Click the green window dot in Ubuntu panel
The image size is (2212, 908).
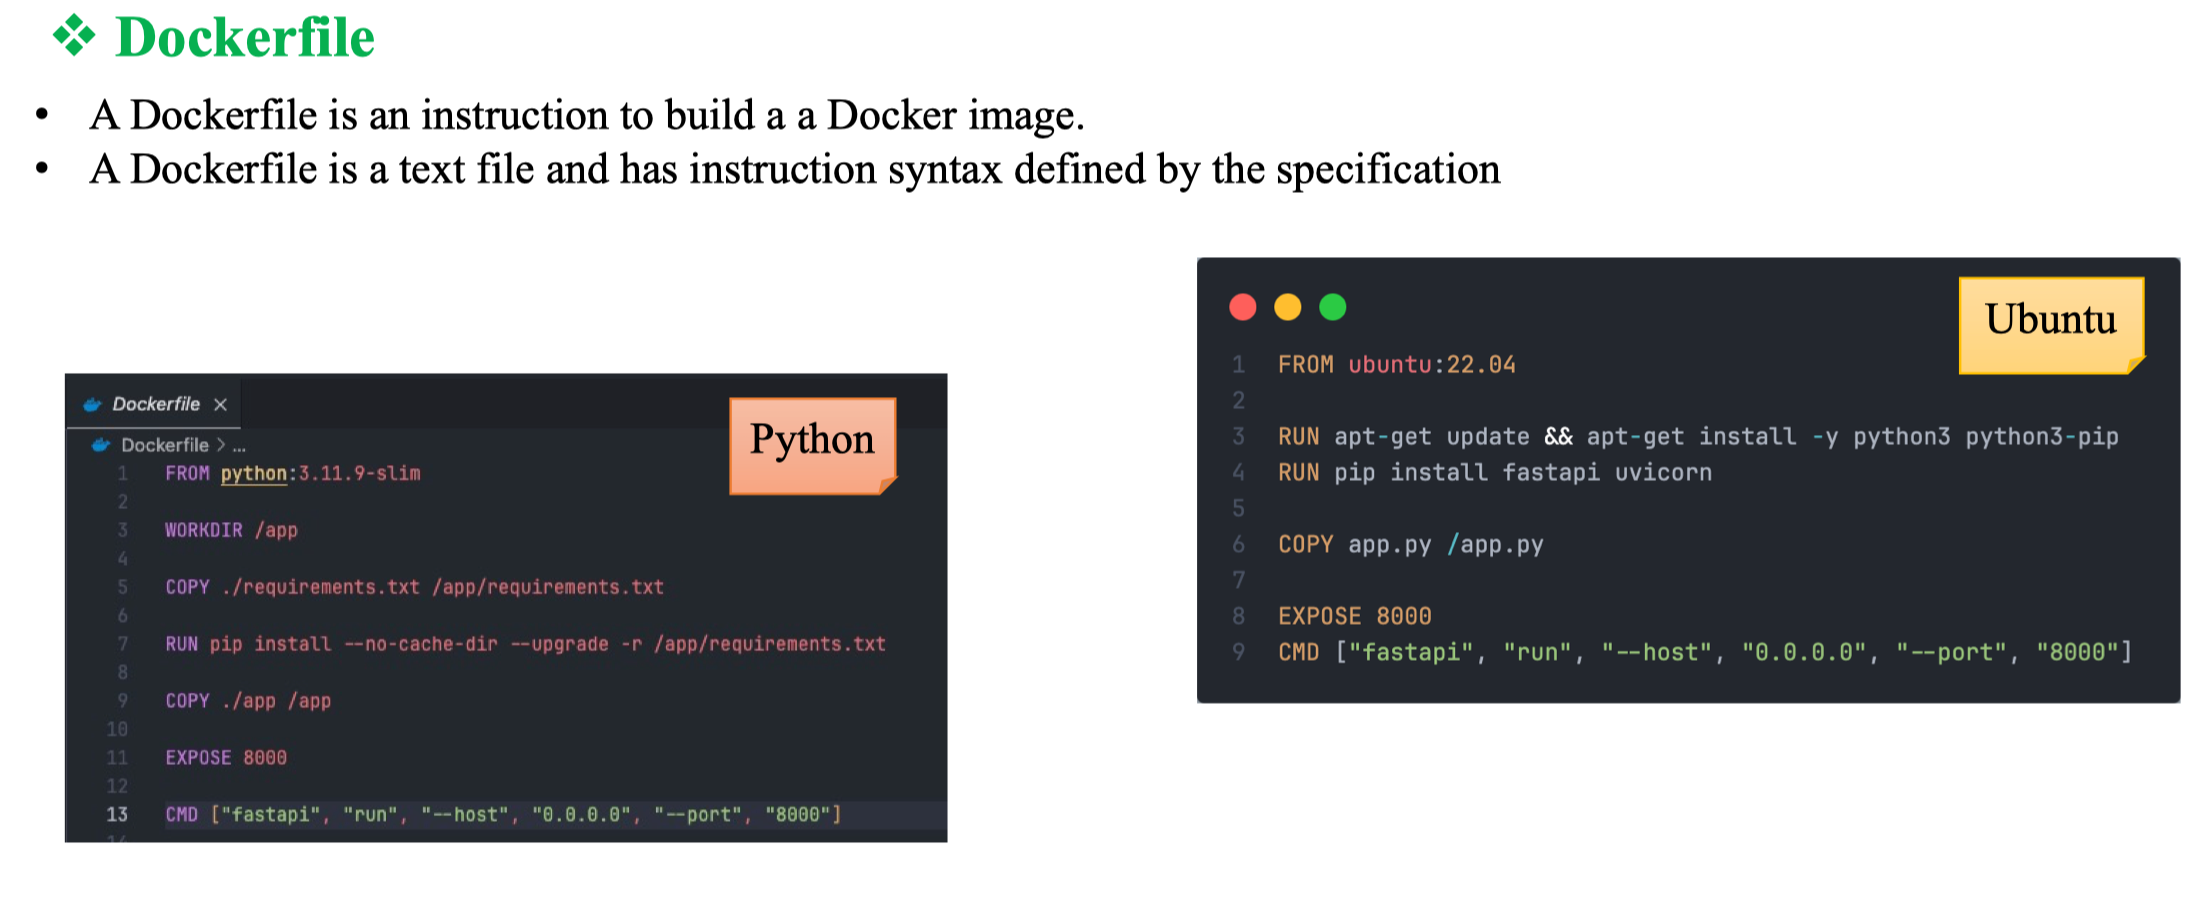pos(1333,307)
